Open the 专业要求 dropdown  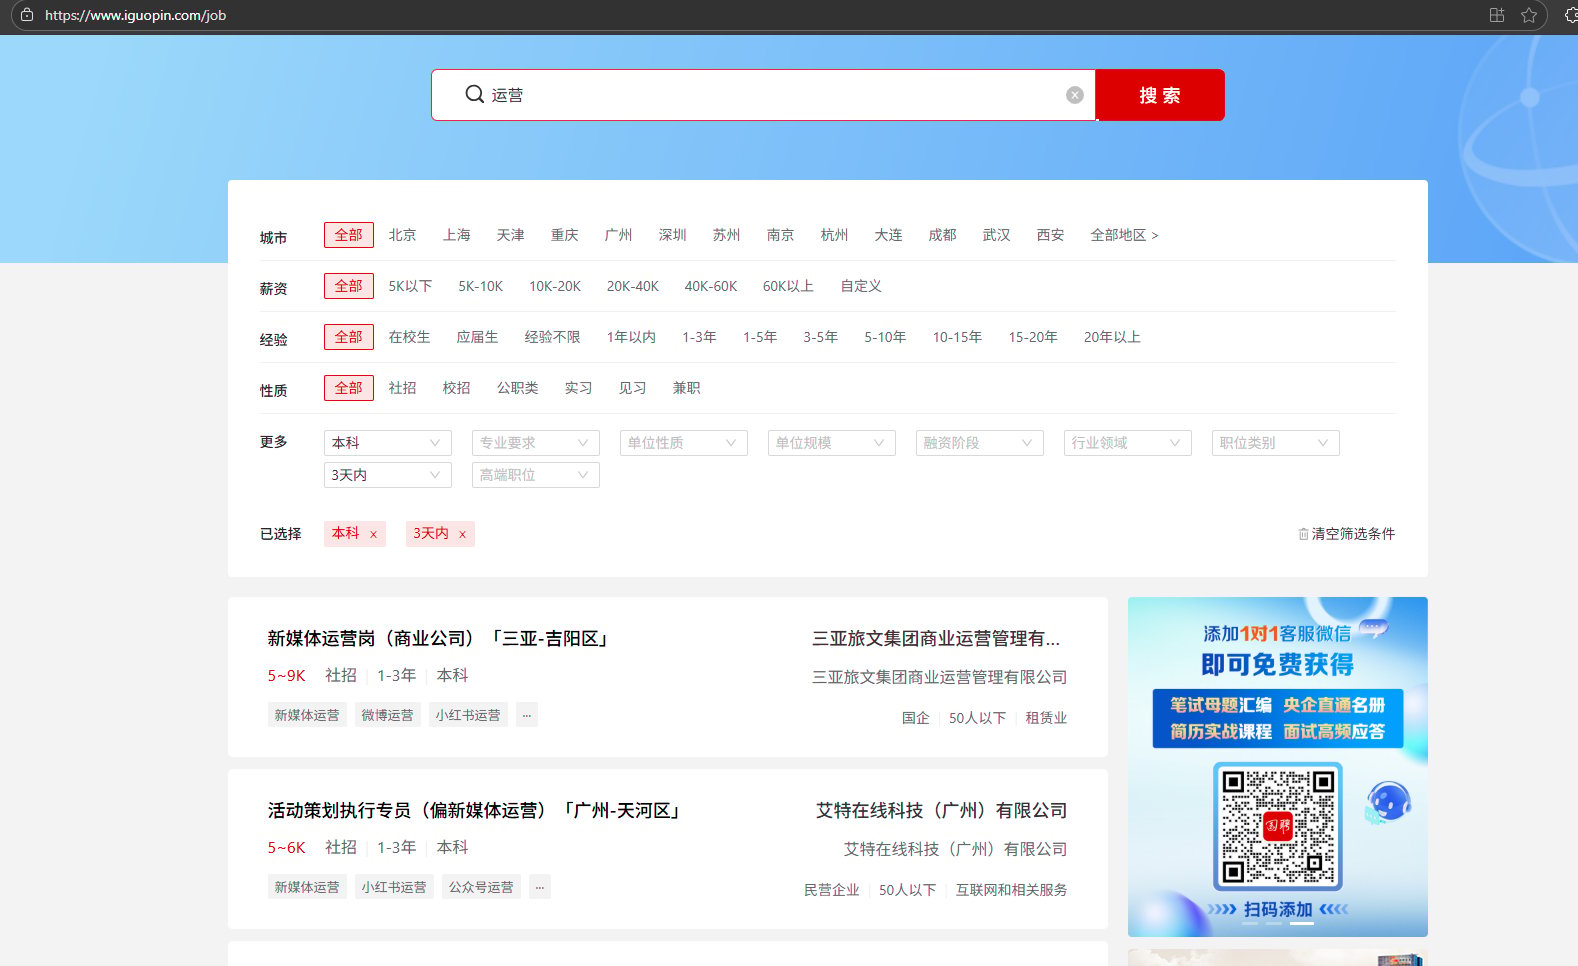click(536, 443)
